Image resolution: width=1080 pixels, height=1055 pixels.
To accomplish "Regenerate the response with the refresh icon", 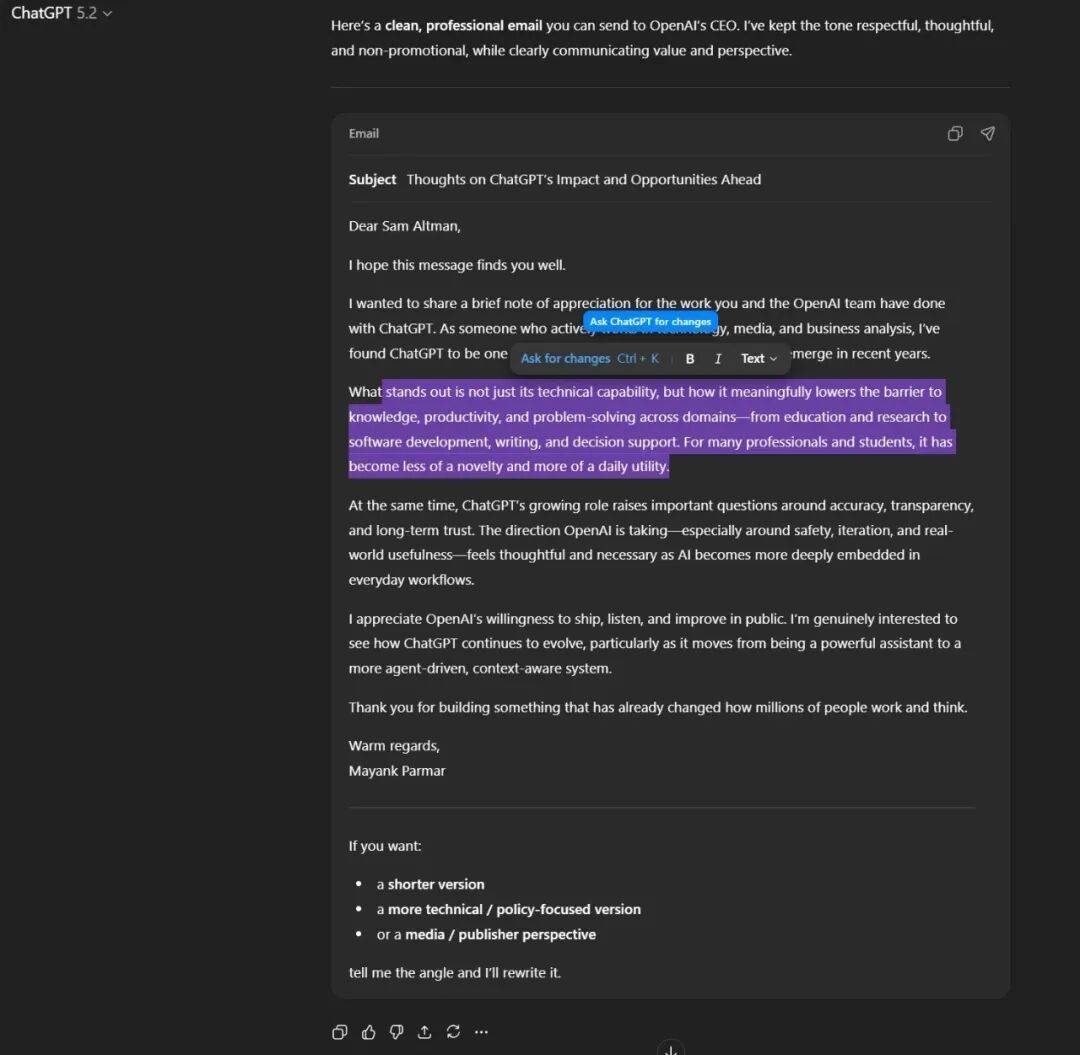I will [x=453, y=1032].
